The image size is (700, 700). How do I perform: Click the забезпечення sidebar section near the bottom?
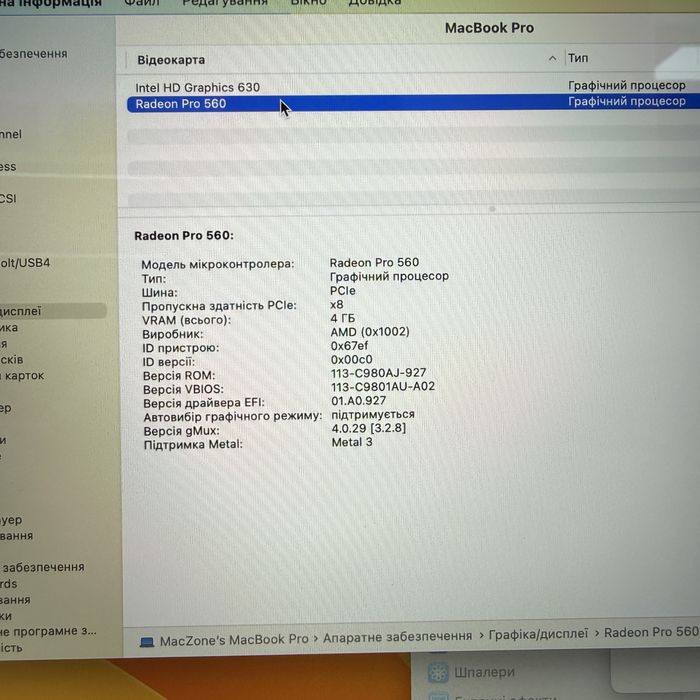[42, 567]
